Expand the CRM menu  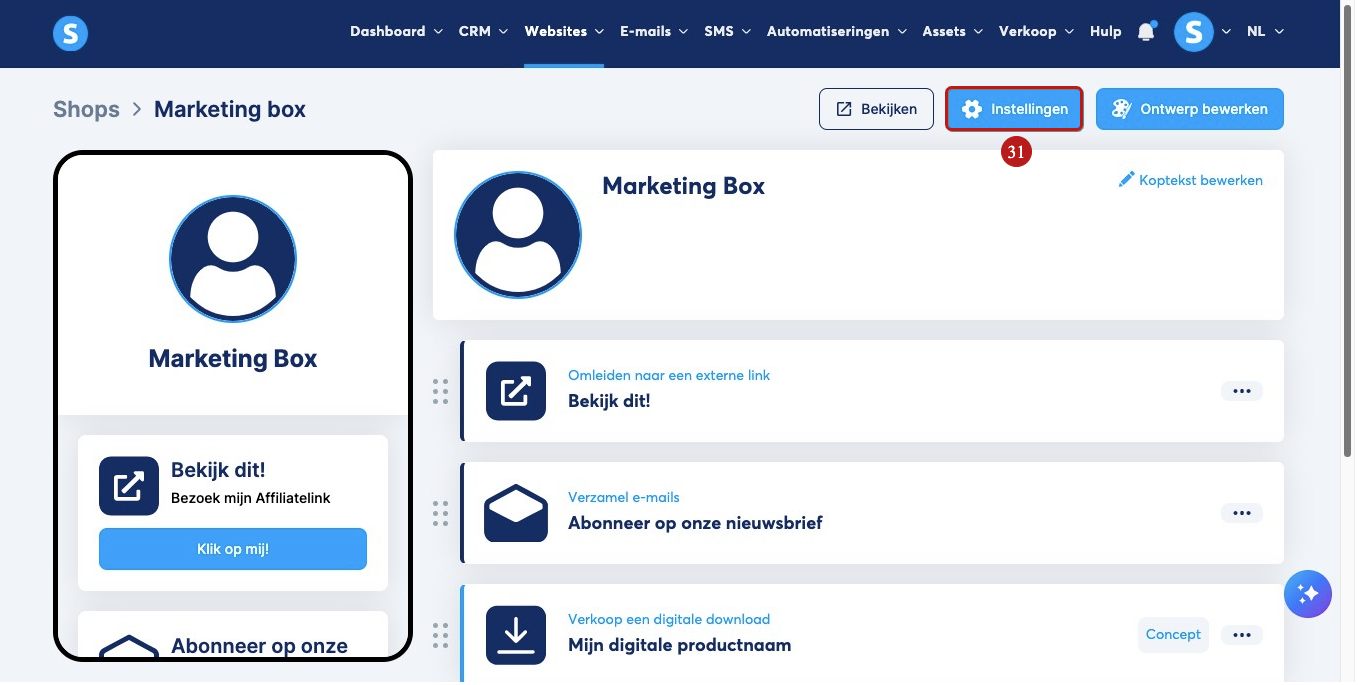click(x=483, y=32)
